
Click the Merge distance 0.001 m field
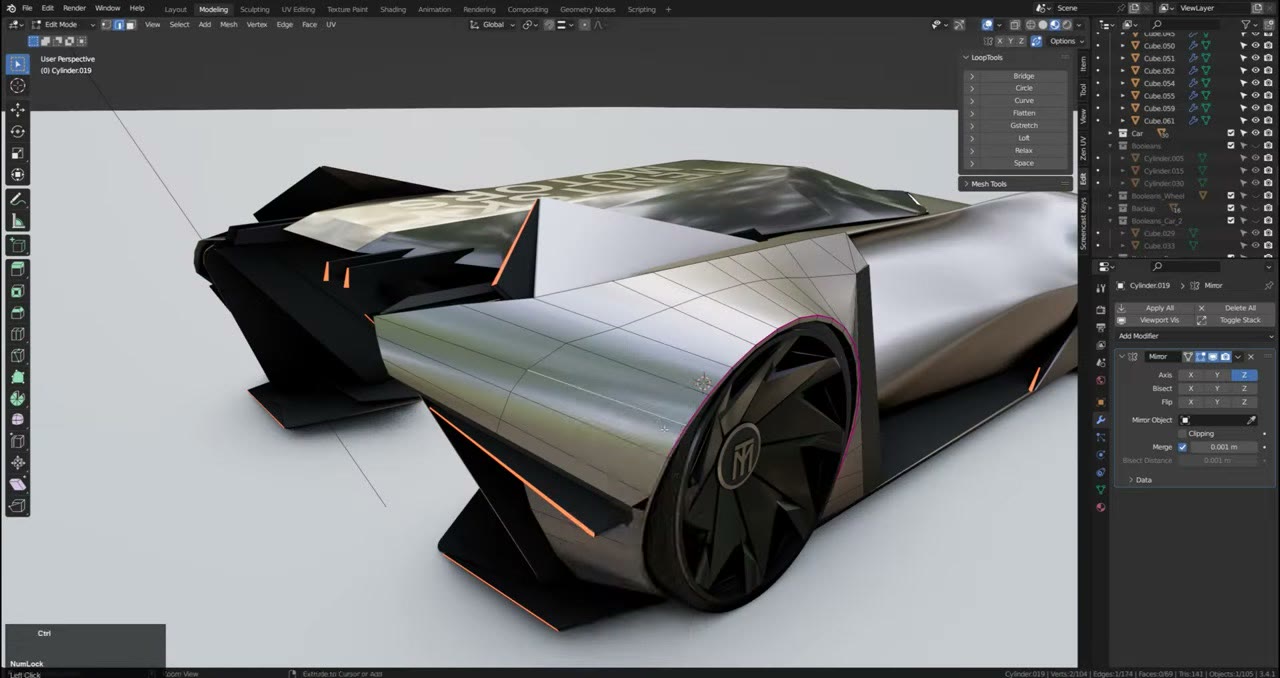pyautogui.click(x=1224, y=447)
